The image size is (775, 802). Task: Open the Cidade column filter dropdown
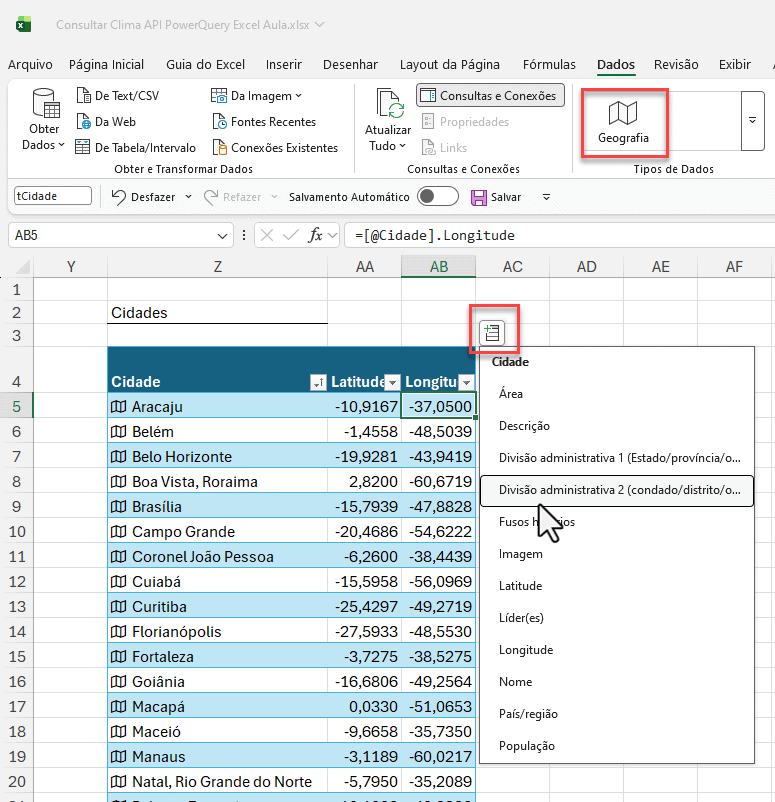pos(318,382)
